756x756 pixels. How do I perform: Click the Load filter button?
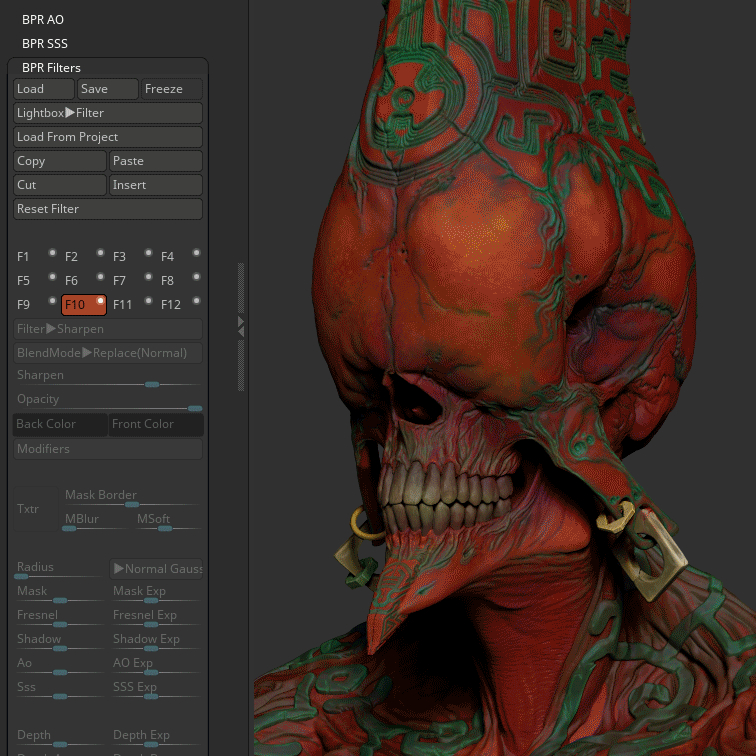point(44,89)
